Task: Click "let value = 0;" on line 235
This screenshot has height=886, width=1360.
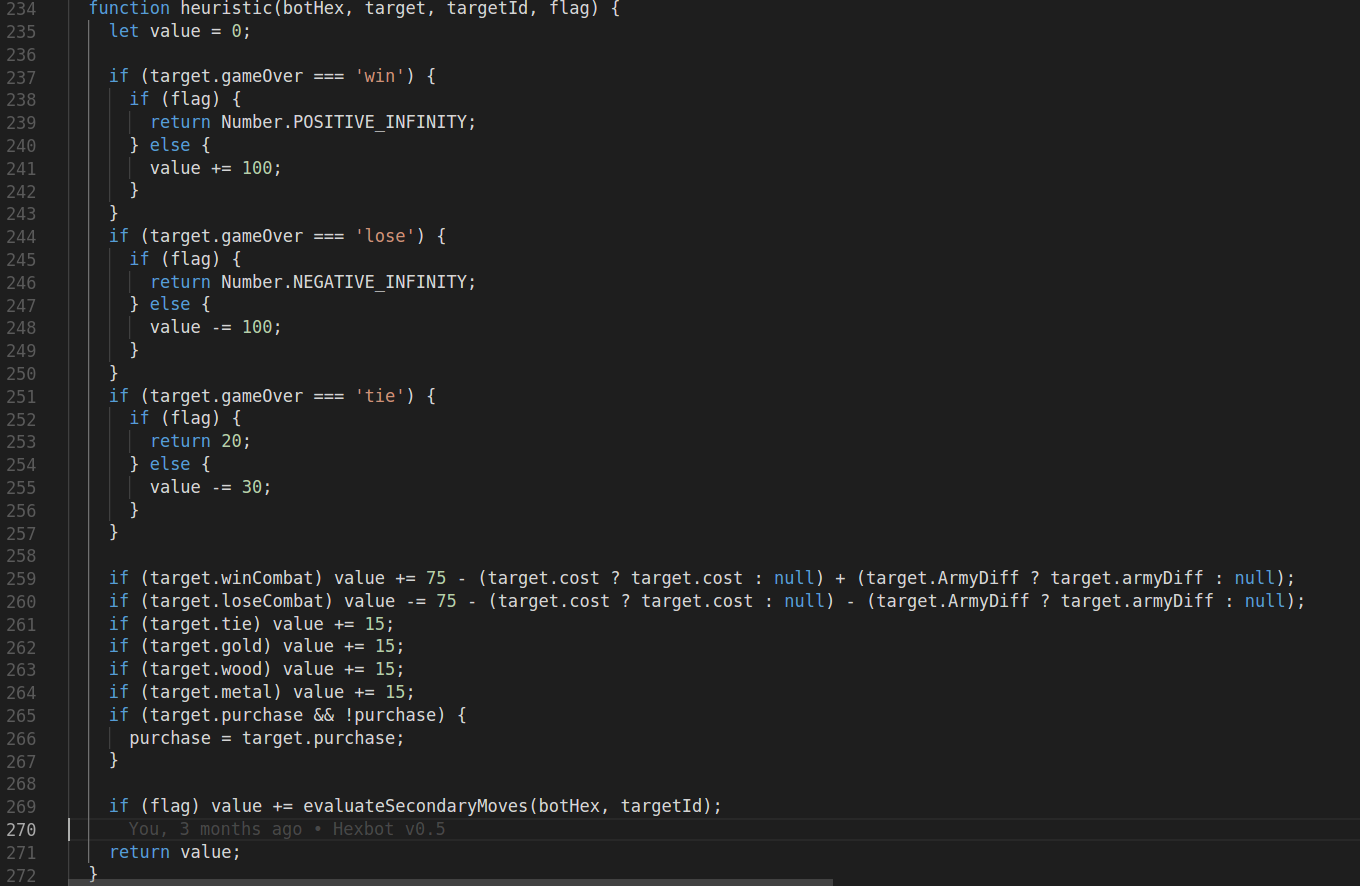Action: [180, 31]
